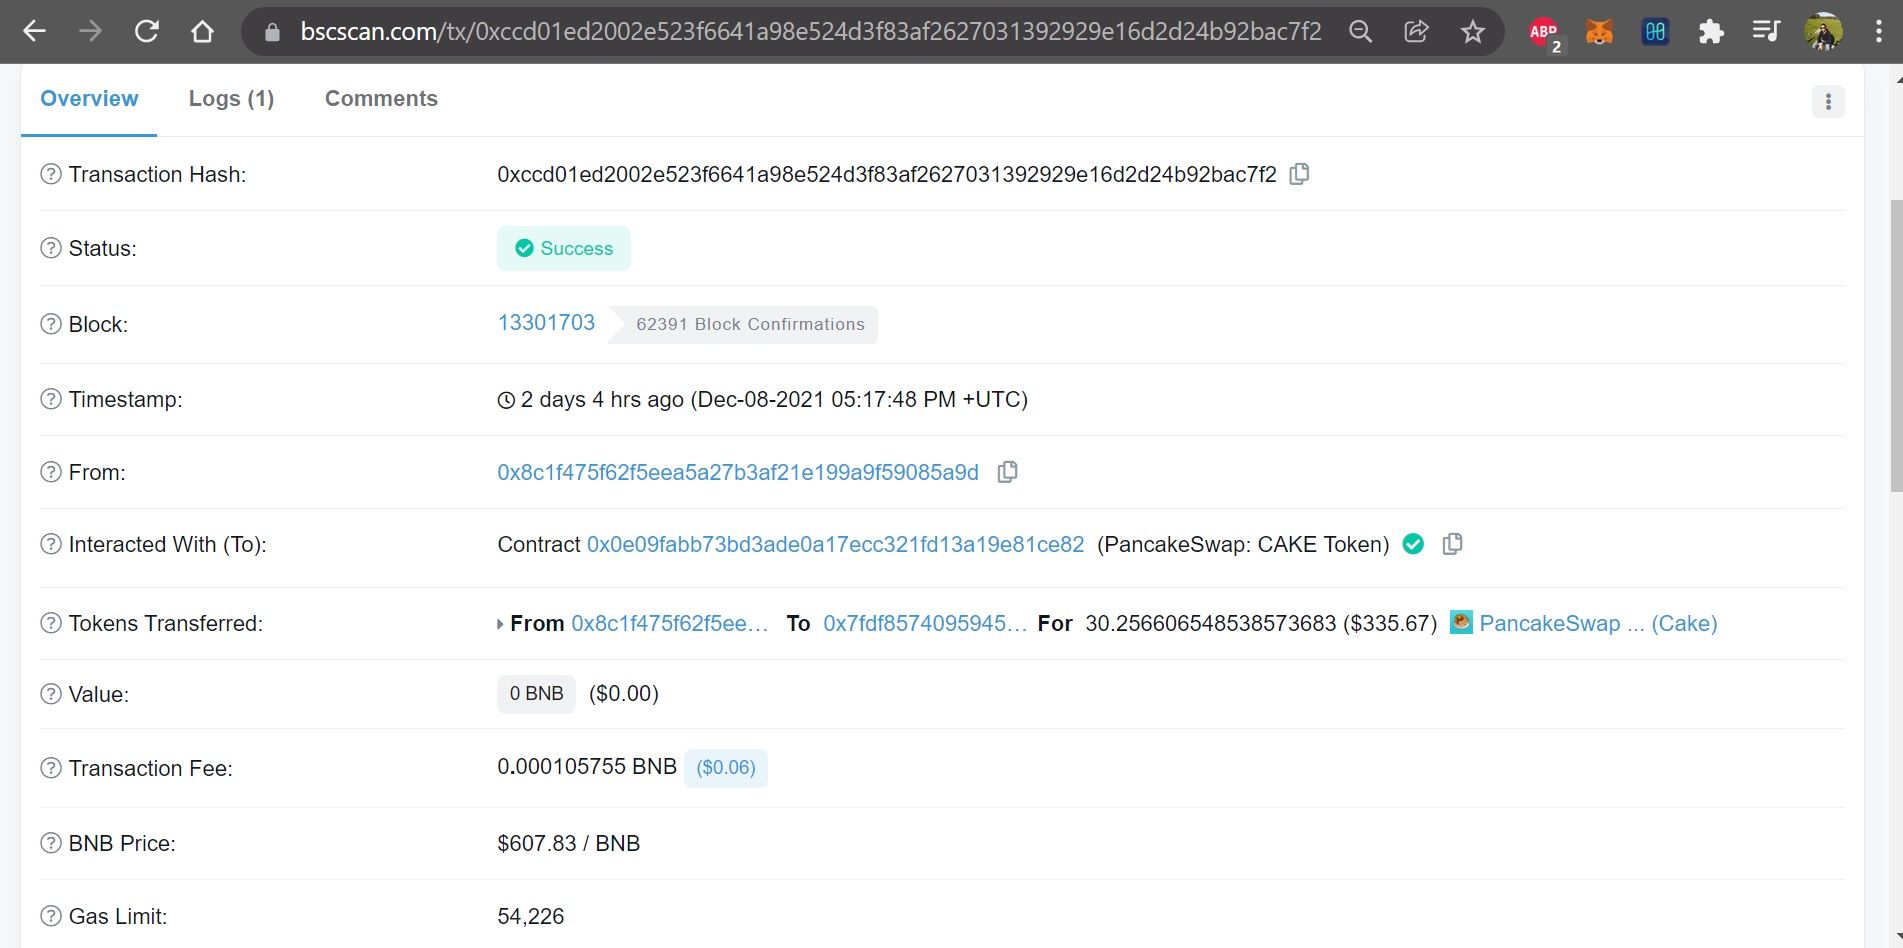
Task: Bookmark this page with the star icon
Action: click(1472, 32)
